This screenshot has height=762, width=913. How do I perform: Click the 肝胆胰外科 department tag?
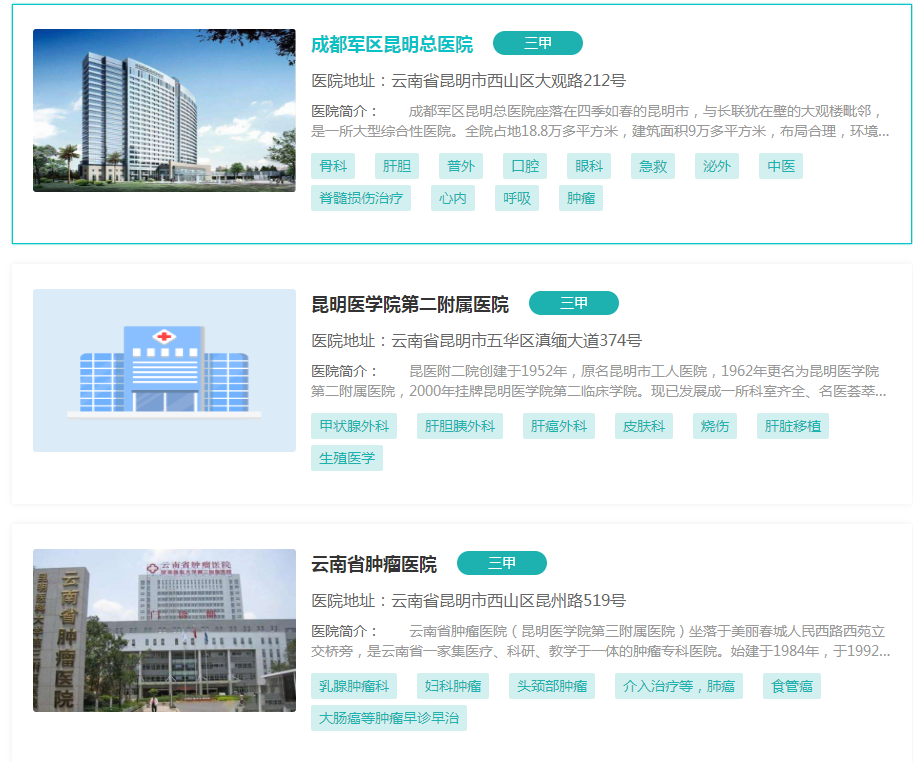pos(460,426)
